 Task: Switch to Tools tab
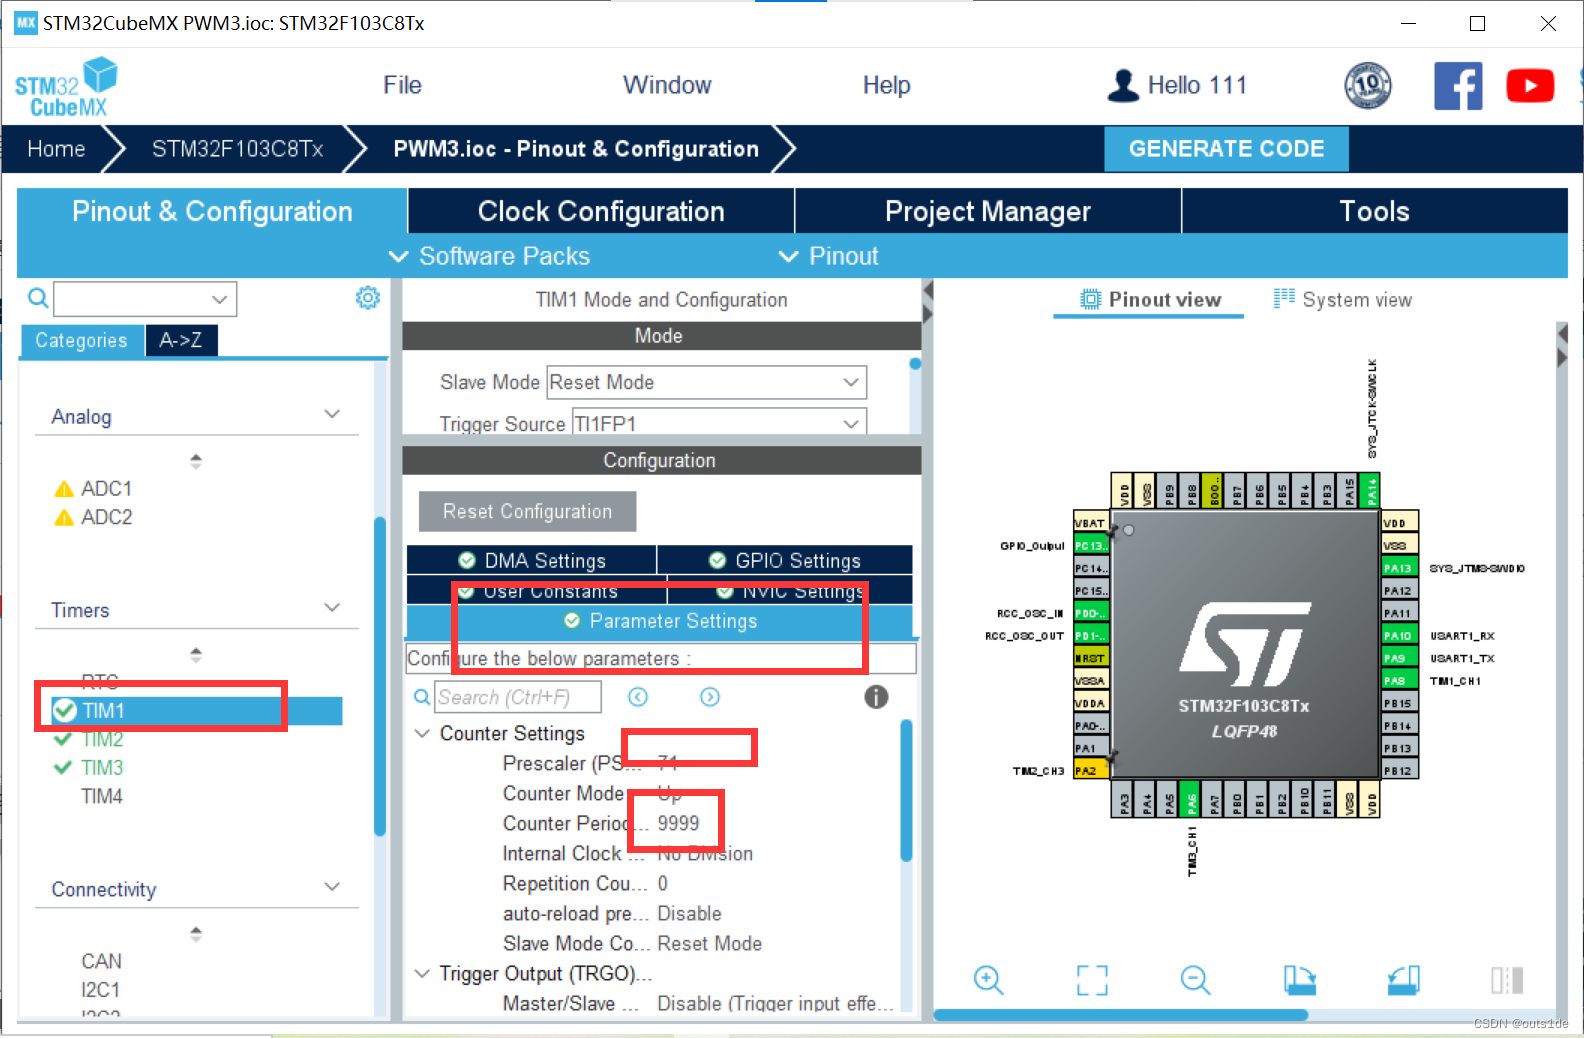1375,211
